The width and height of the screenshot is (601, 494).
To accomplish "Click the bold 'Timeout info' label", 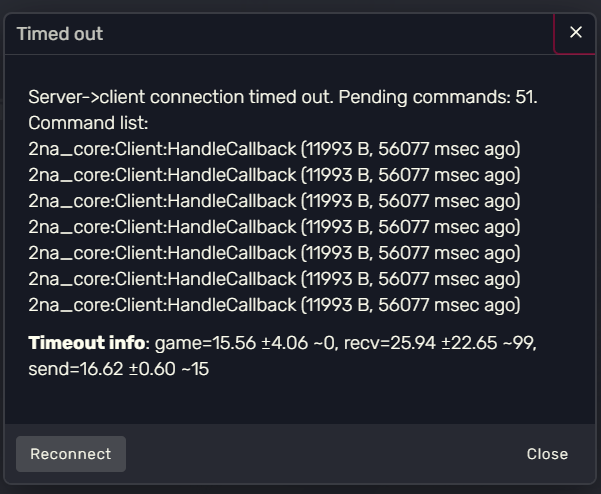I will [87, 343].
